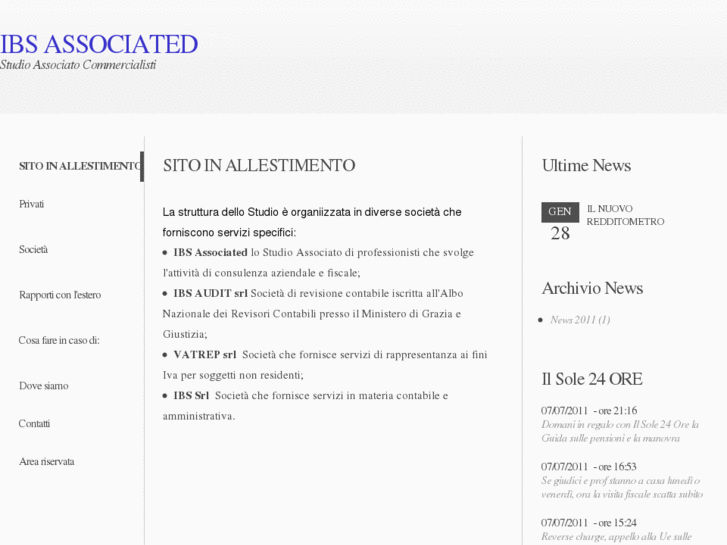Viewport: 727px width, 545px height.
Task: Click the Ultime News heading
Action: coord(586,166)
